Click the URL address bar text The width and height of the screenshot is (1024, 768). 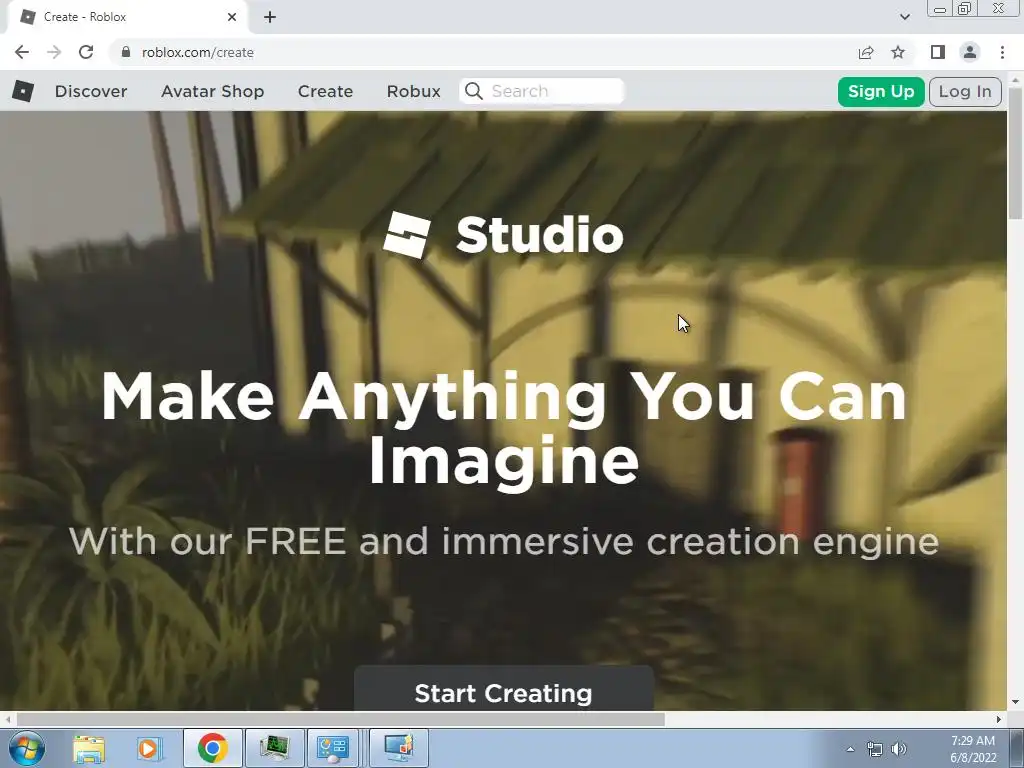tap(198, 52)
